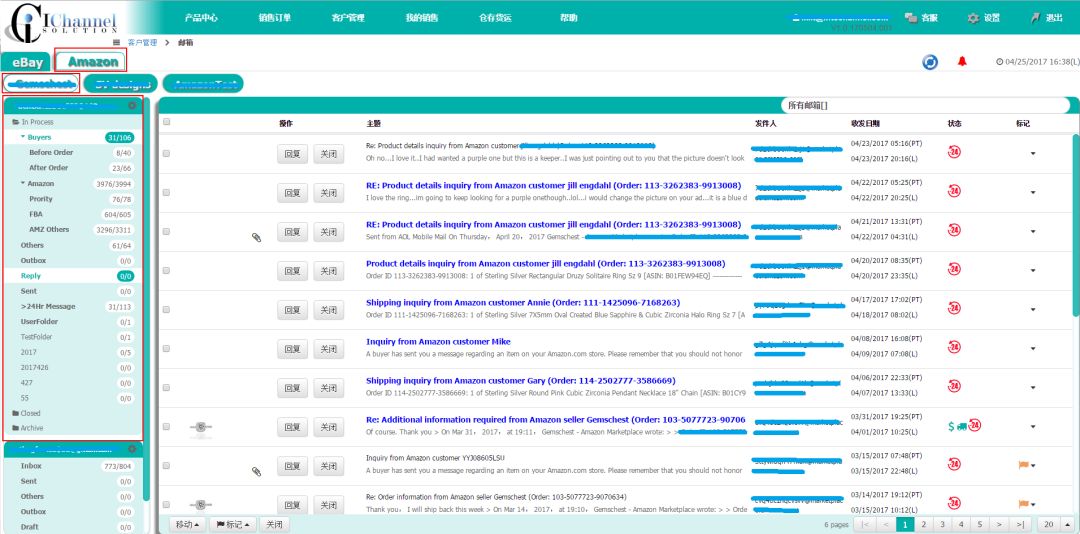This screenshot has height=534, width=1080.
Task: Select checkbox for 04/22/2017 05:25 jill engdahl message
Action: coord(166,193)
